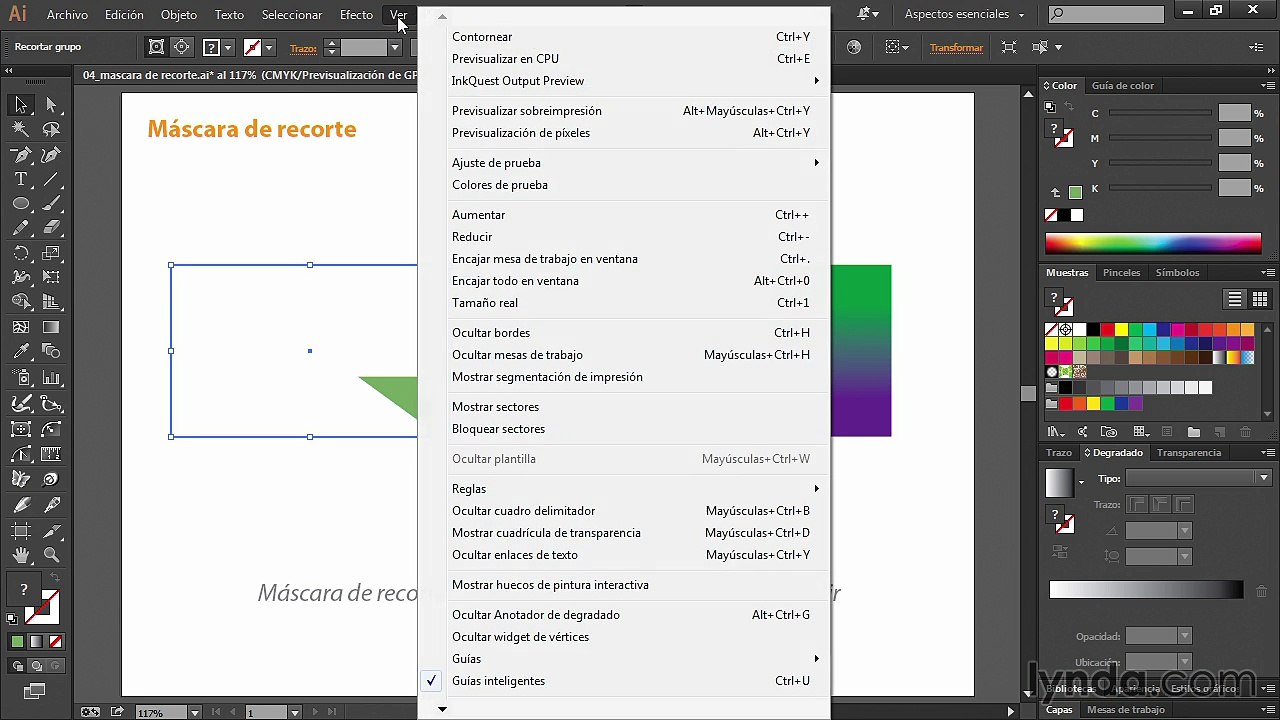The width and height of the screenshot is (1280, 720).
Task: Expand Ajuste de prueba submenu
Action: coord(623,163)
